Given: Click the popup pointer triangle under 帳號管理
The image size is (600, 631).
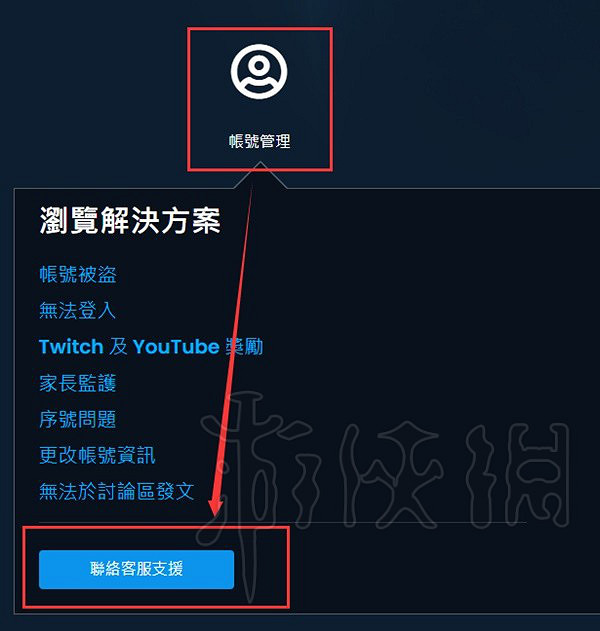Looking at the screenshot, I should pyautogui.click(x=260, y=175).
